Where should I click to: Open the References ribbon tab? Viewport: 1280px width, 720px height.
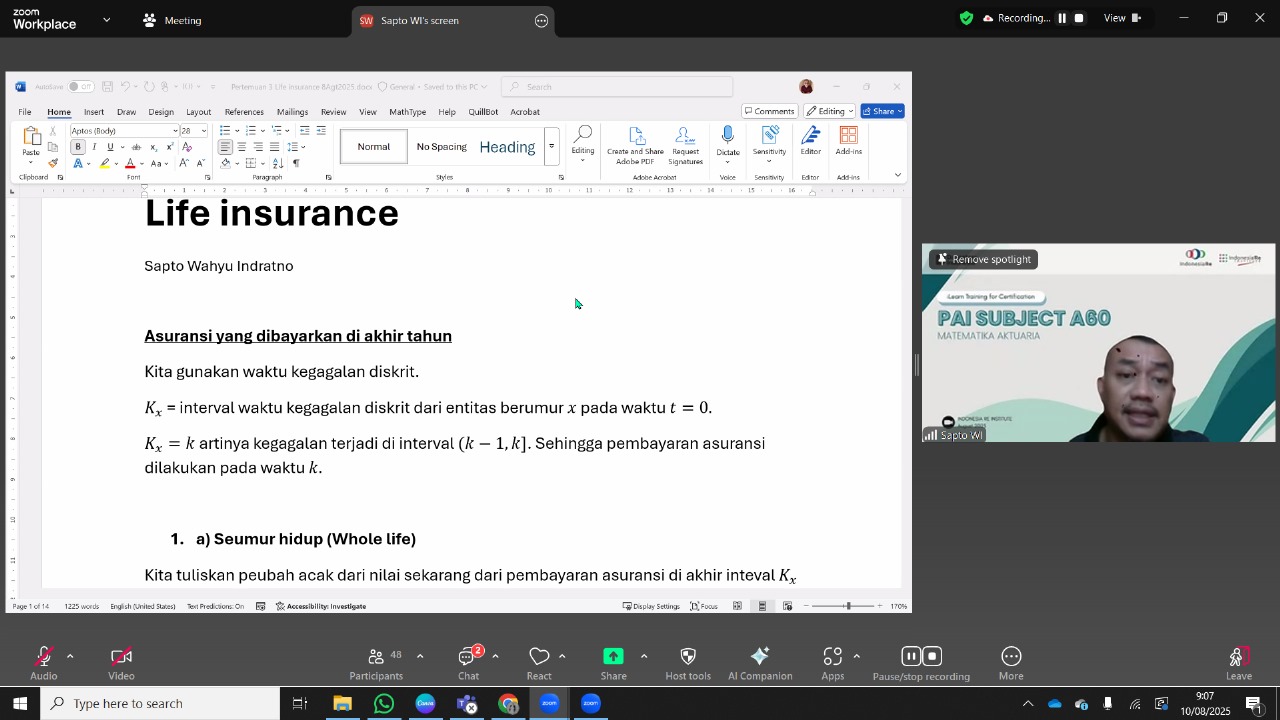point(244,112)
